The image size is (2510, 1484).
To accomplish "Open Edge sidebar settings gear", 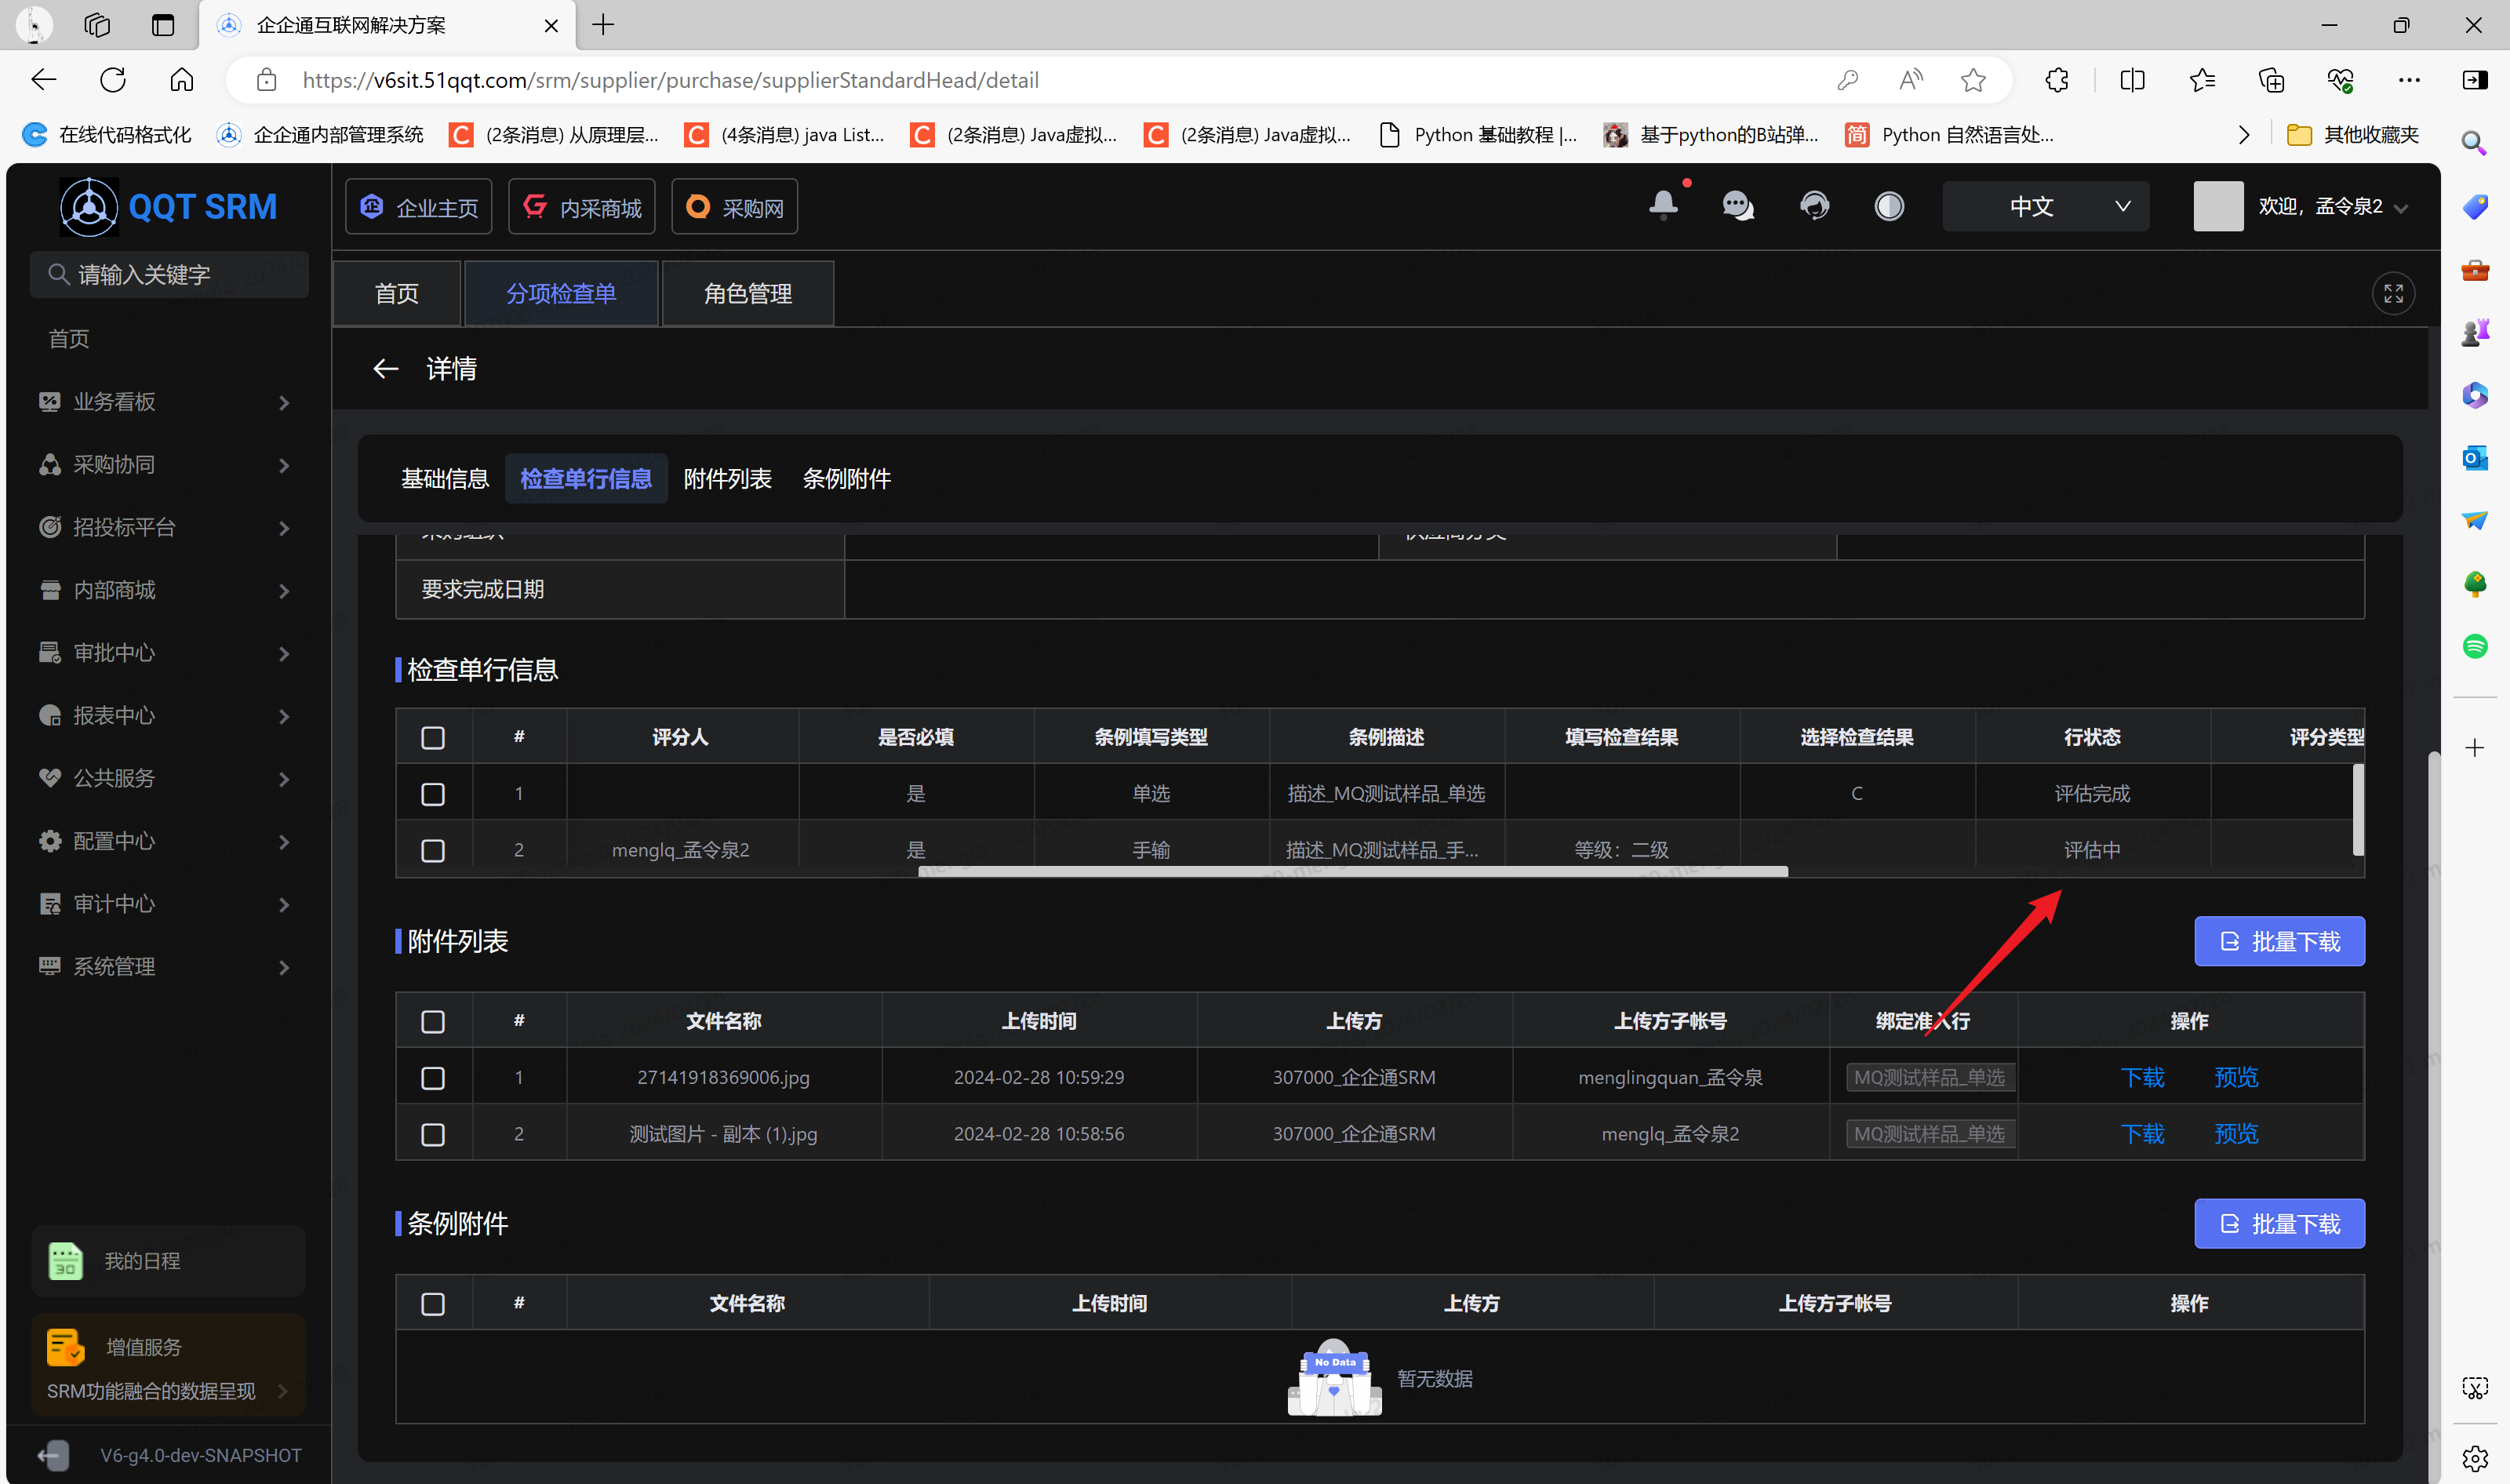I will coord(2474,1458).
